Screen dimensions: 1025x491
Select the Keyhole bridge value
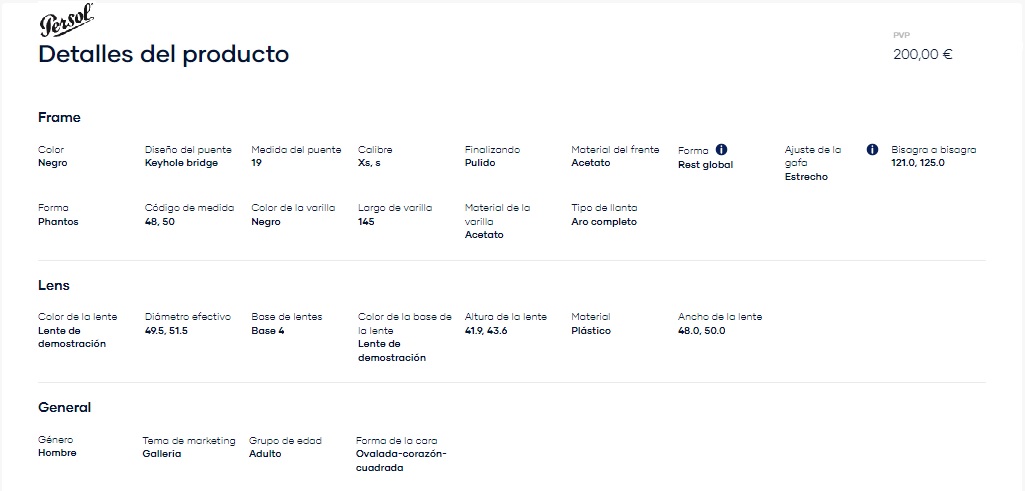point(181,163)
